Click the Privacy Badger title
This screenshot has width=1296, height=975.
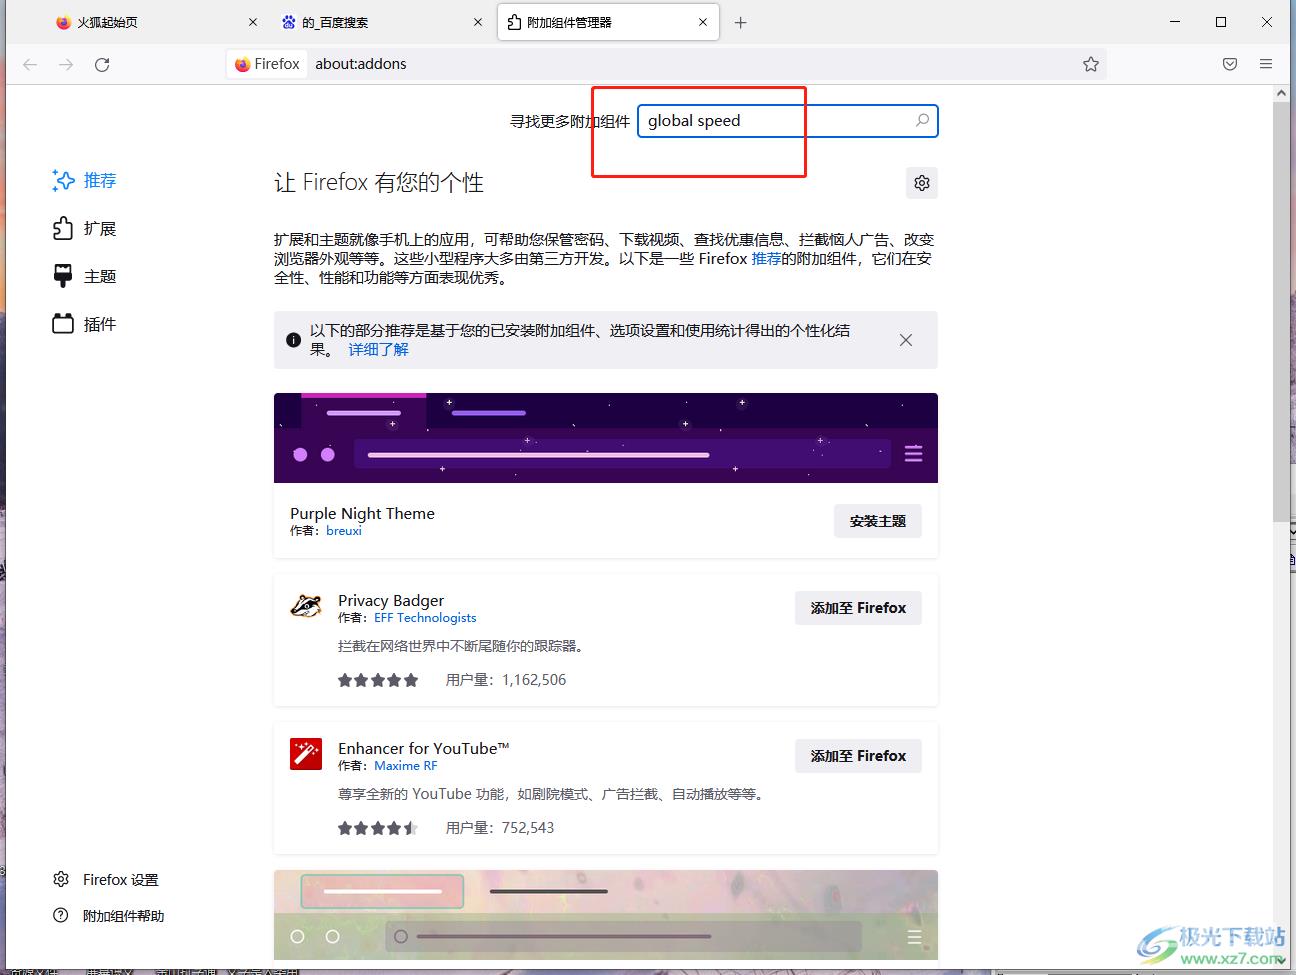(391, 600)
